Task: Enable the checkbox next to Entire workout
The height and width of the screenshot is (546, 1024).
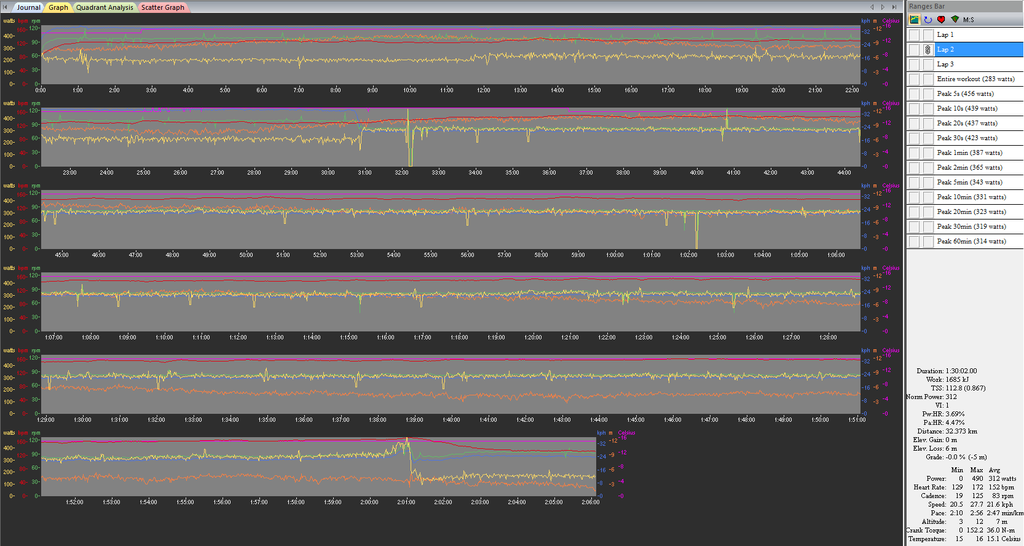Action: 914,78
